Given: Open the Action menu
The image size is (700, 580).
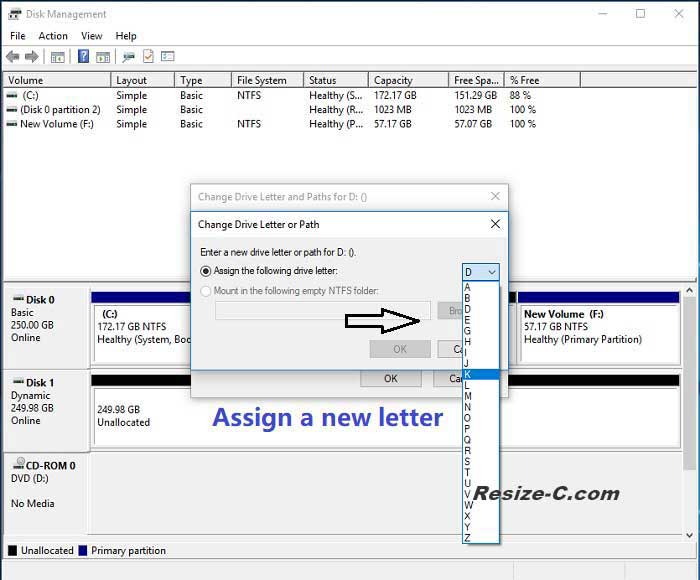Looking at the screenshot, I should 53,36.
